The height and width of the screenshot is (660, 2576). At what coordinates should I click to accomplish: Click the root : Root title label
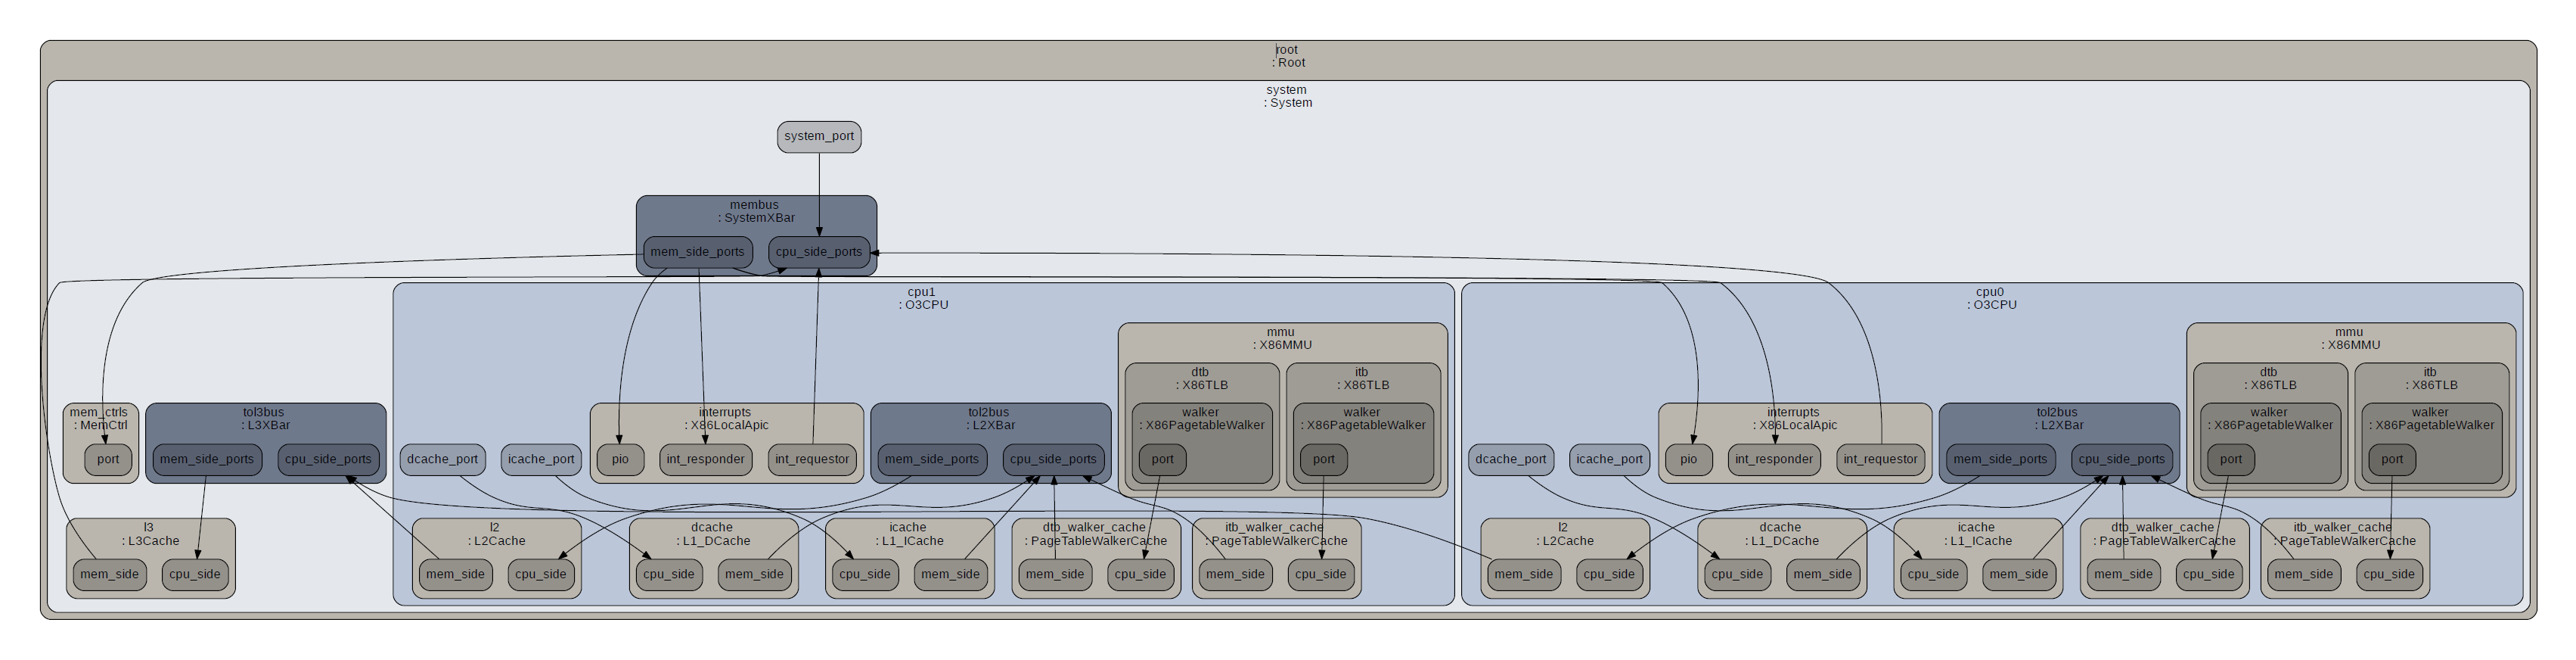[1288, 56]
